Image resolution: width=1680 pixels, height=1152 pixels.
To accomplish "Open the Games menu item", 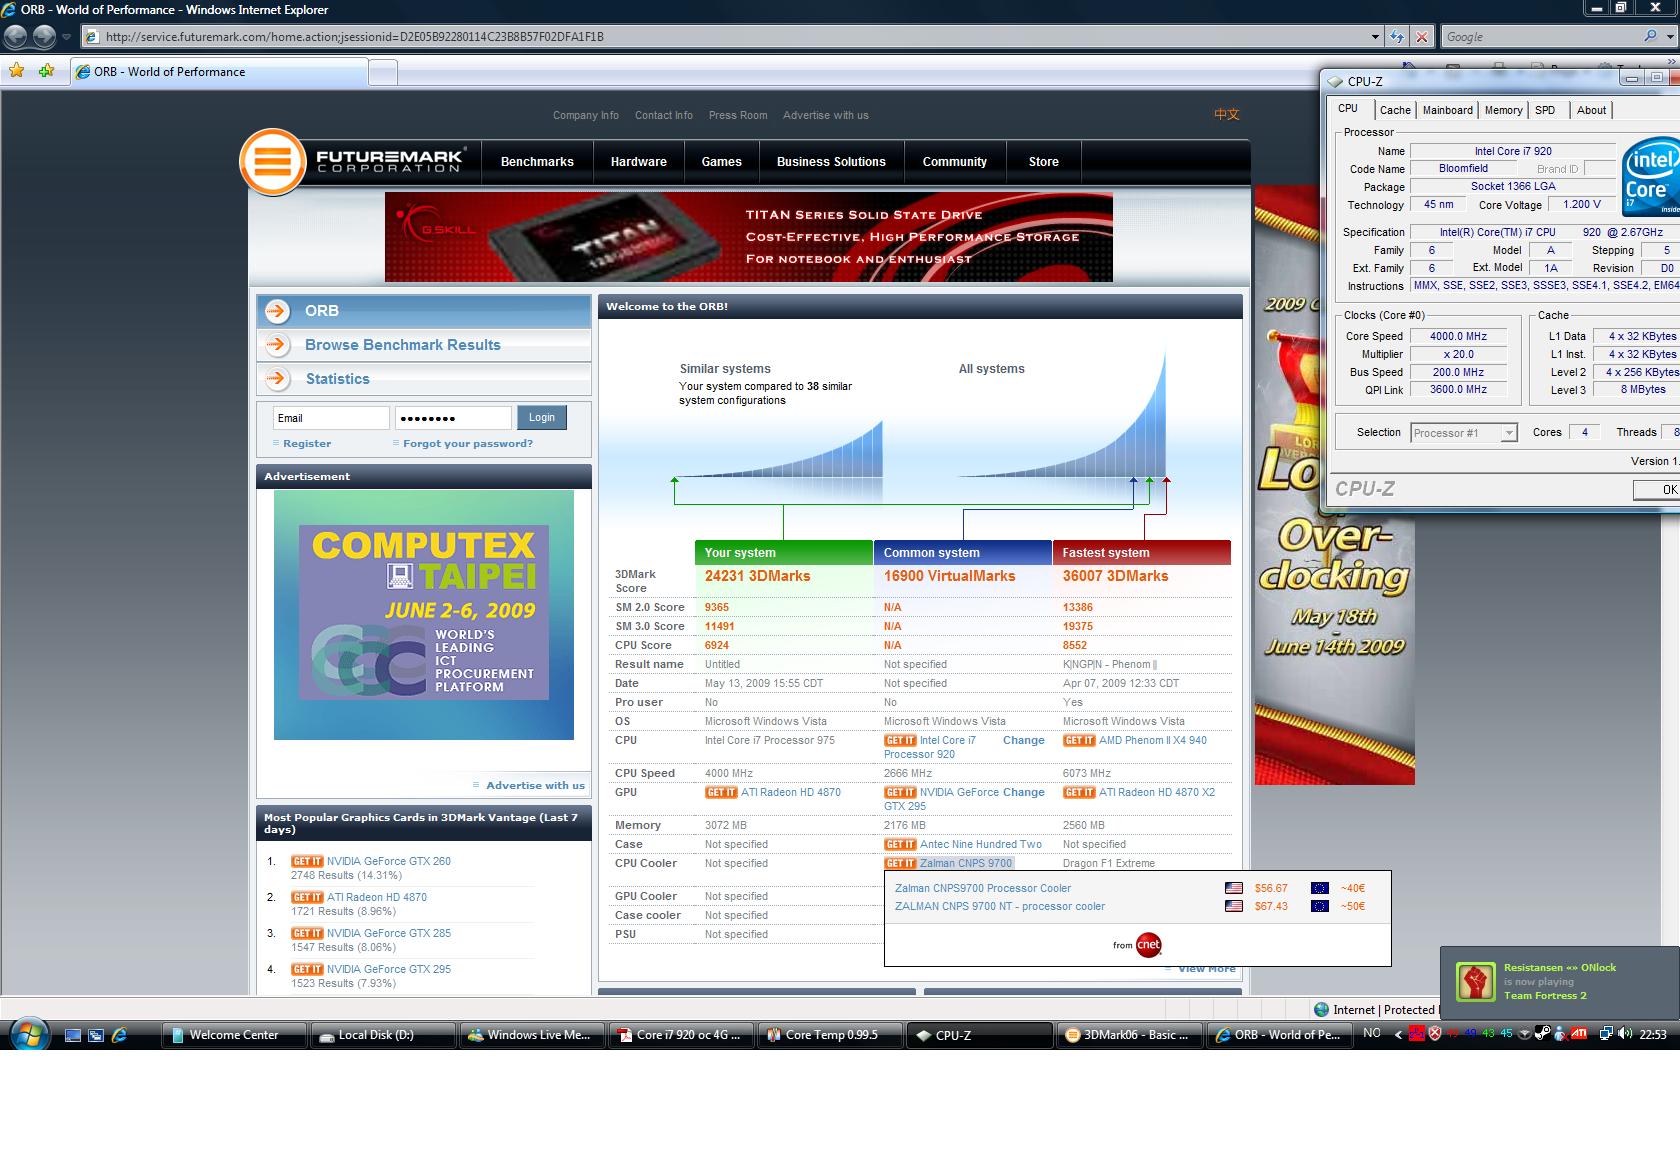I will pos(721,162).
